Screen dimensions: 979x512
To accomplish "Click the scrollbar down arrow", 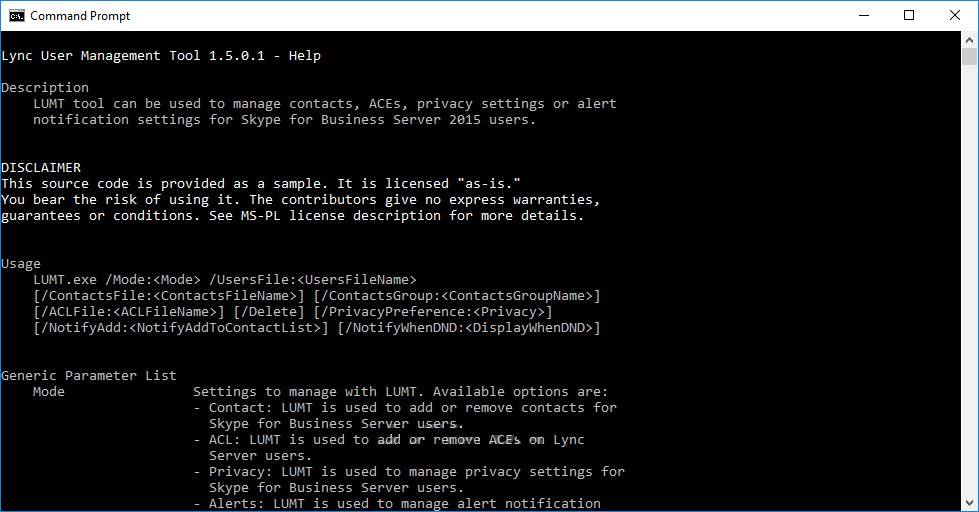I will tap(969, 503).
